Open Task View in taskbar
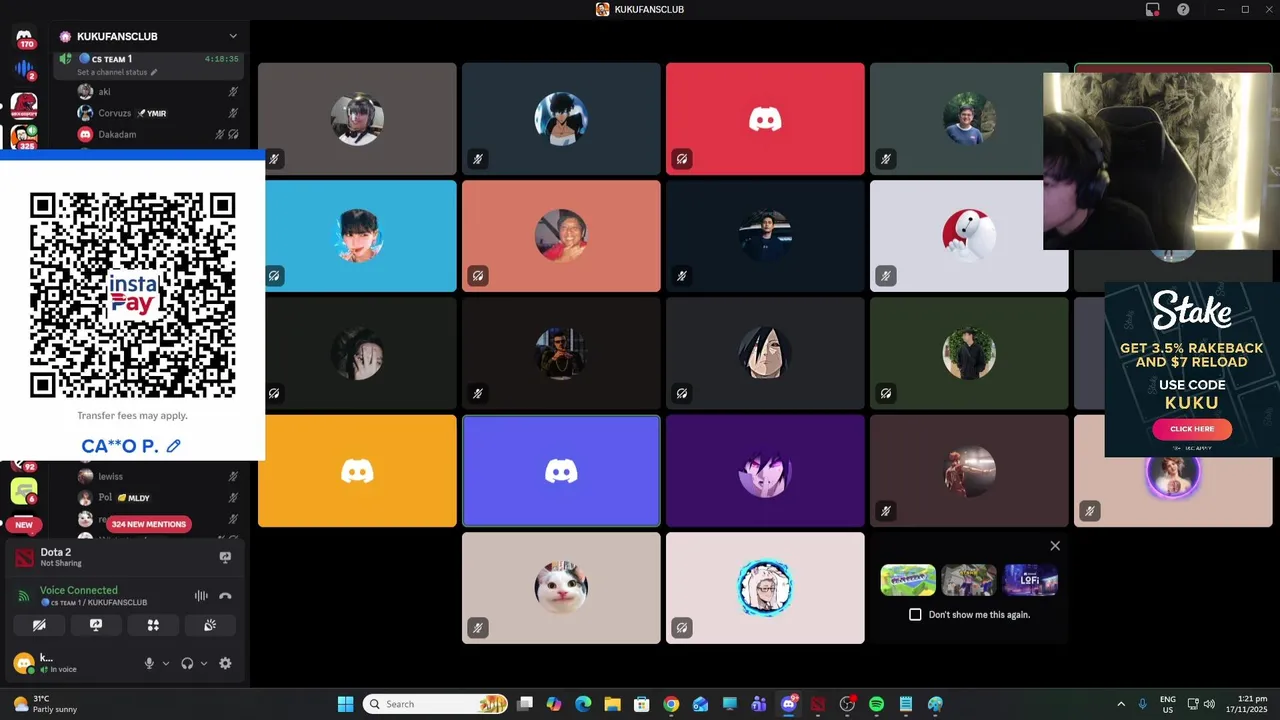The image size is (1280, 720). coord(525,704)
